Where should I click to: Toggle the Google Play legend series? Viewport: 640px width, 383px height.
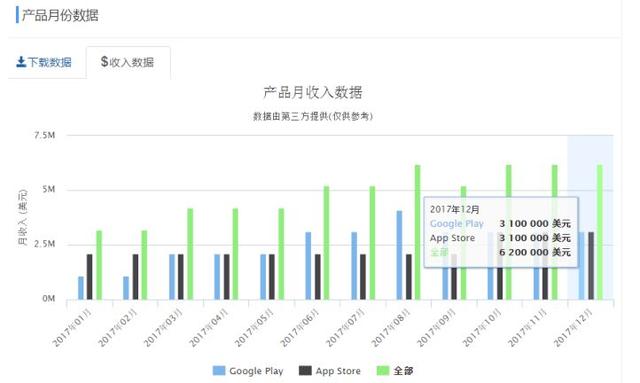click(248, 371)
